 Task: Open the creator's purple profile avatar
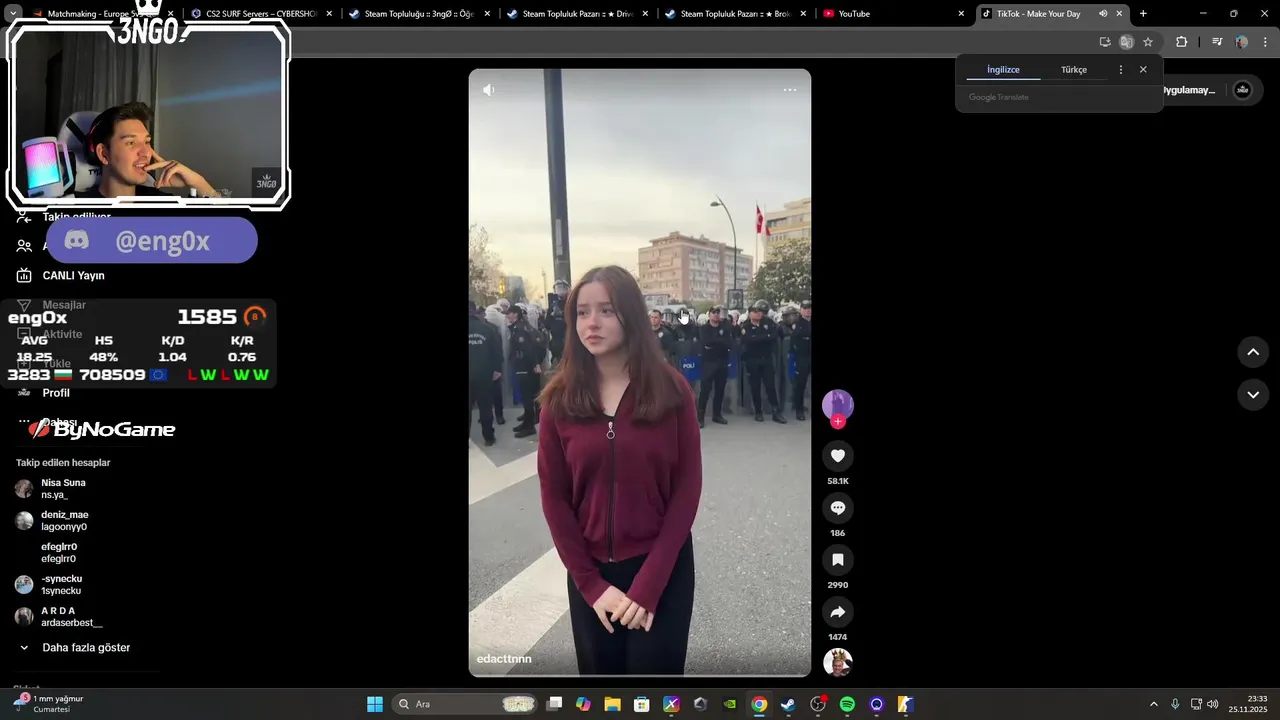click(x=838, y=404)
